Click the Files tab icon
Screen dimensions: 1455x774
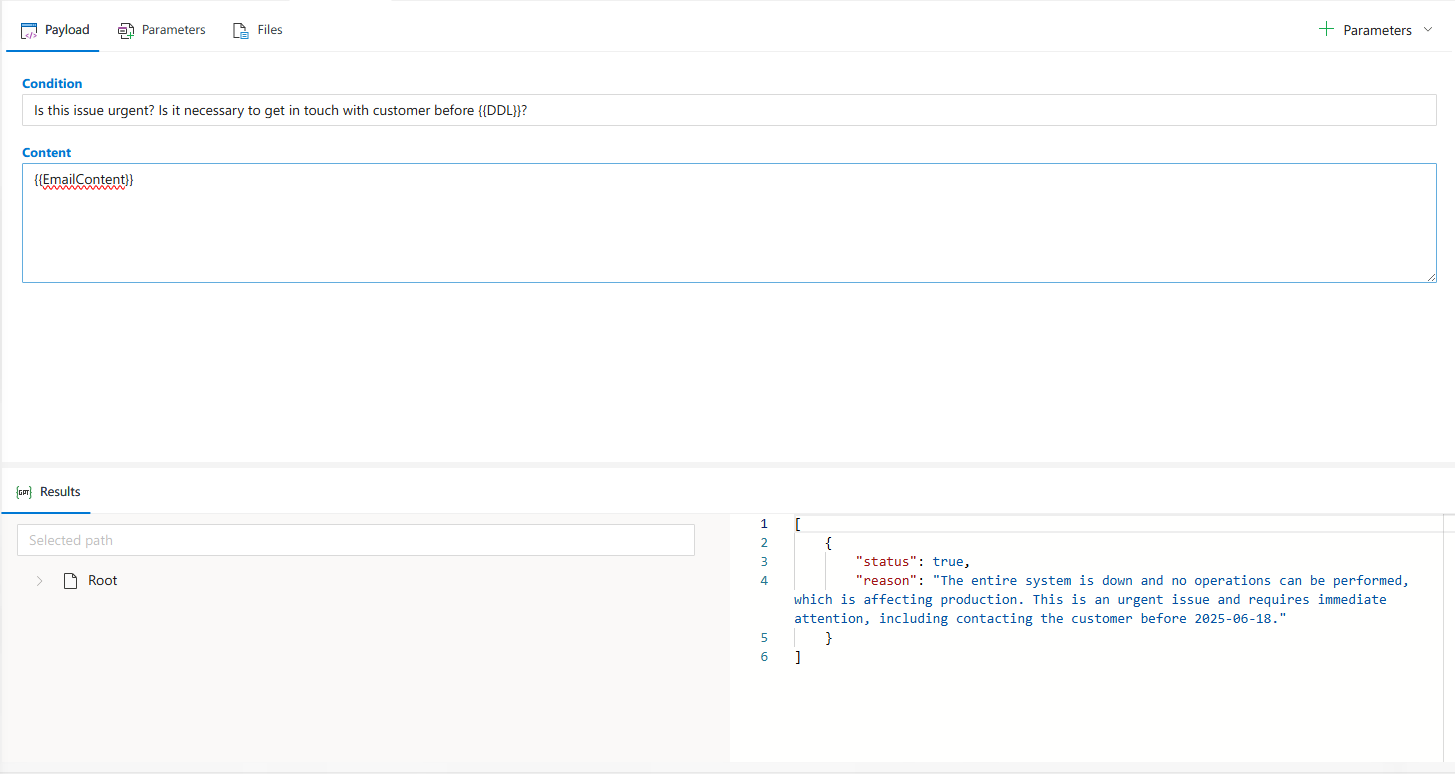tap(241, 30)
